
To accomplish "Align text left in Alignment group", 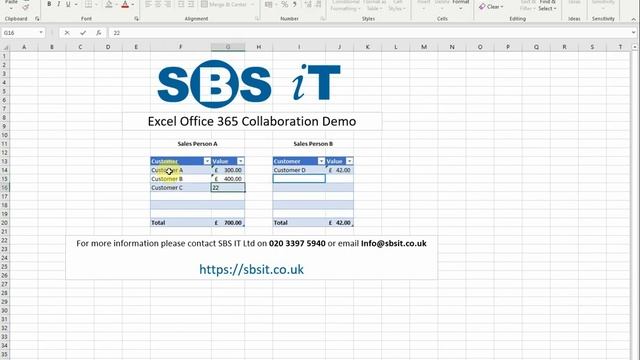I will [148, 4].
